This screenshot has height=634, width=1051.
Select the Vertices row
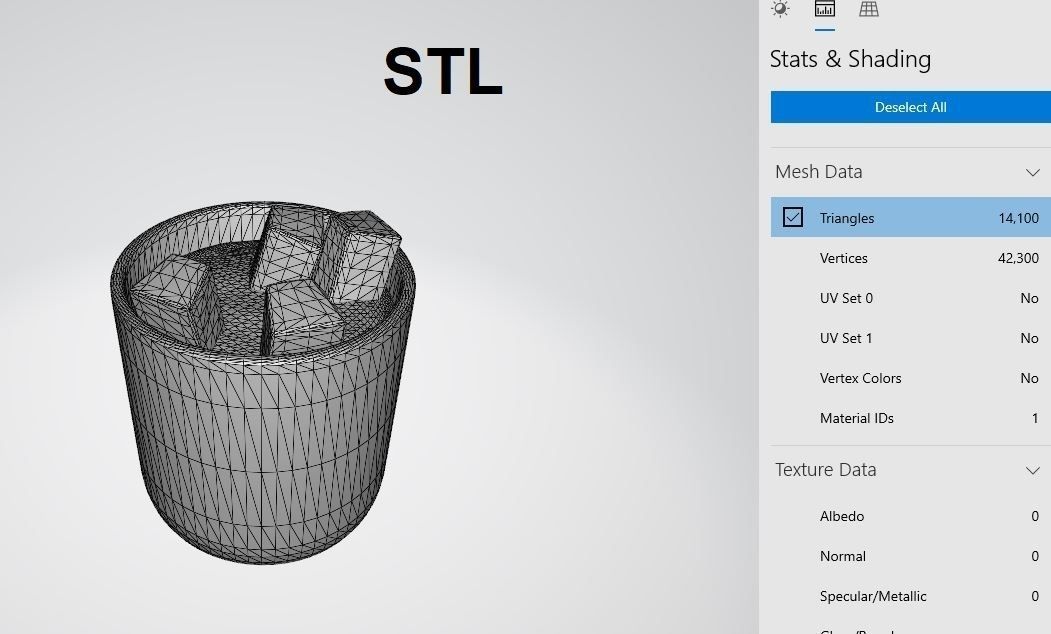tap(910, 258)
